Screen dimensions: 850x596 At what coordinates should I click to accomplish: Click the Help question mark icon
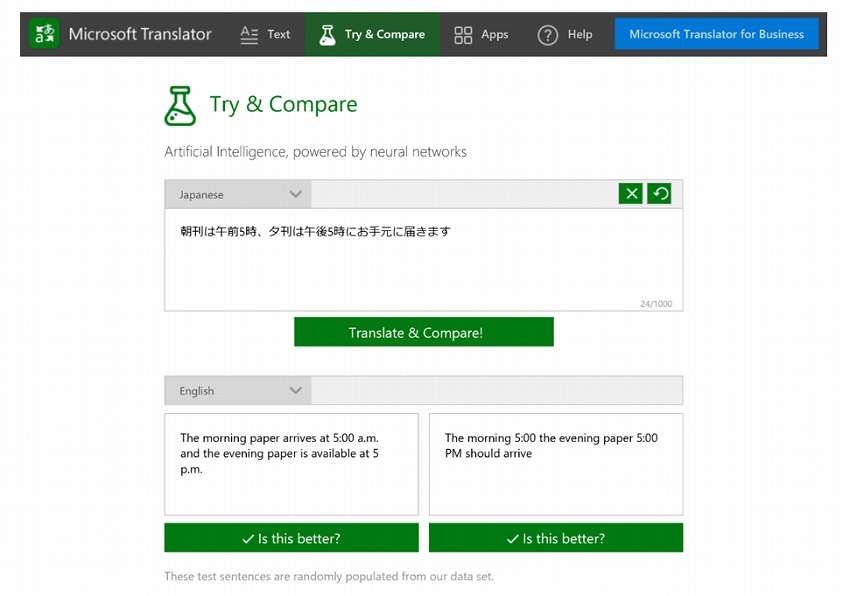coord(548,35)
